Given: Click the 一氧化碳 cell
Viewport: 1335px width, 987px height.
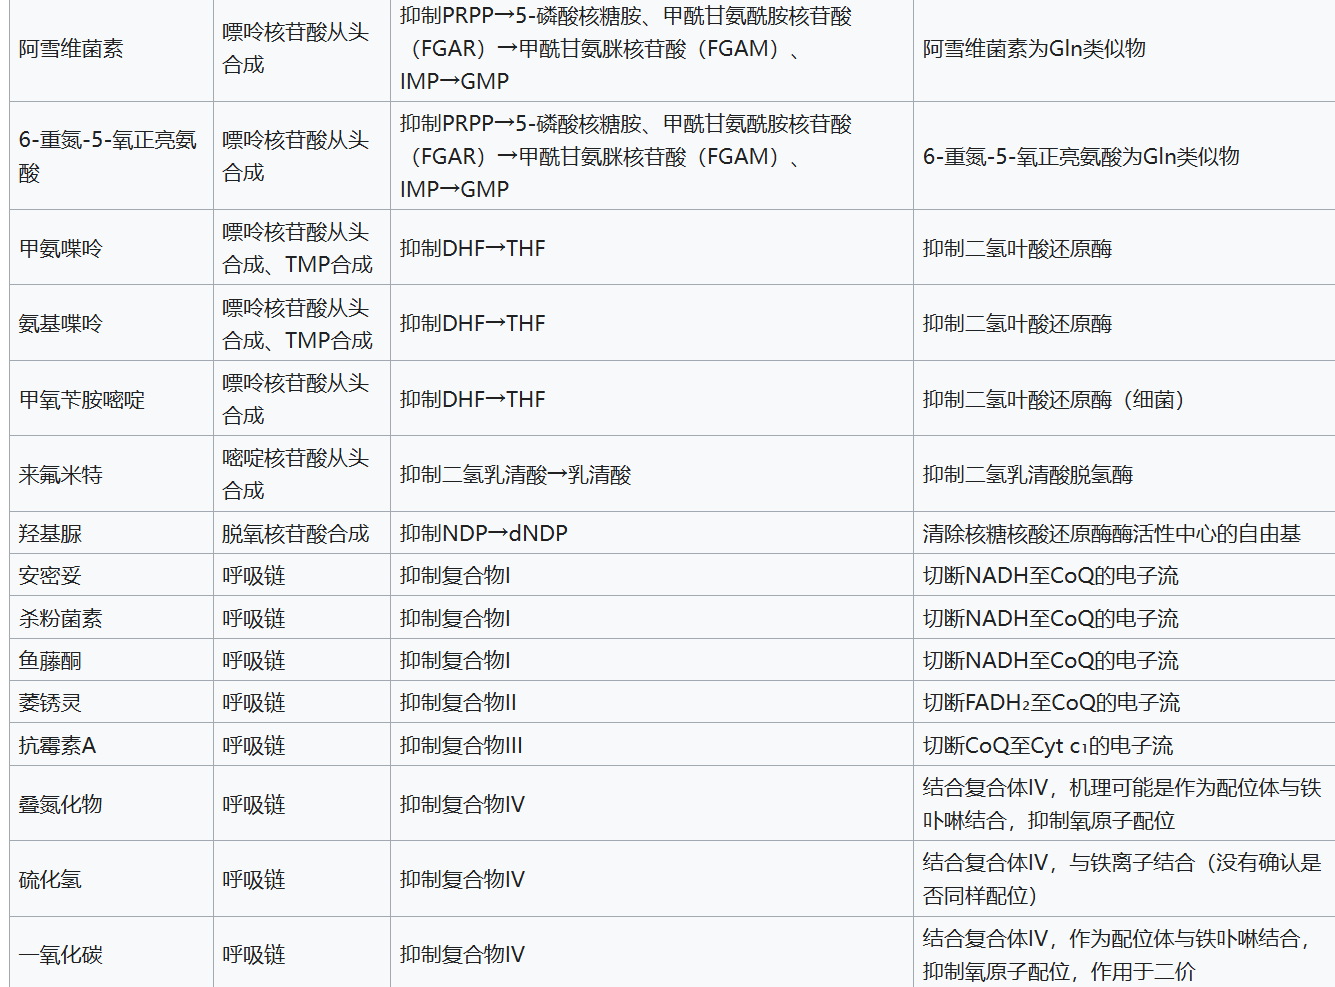Looking at the screenshot, I should [x=61, y=955].
